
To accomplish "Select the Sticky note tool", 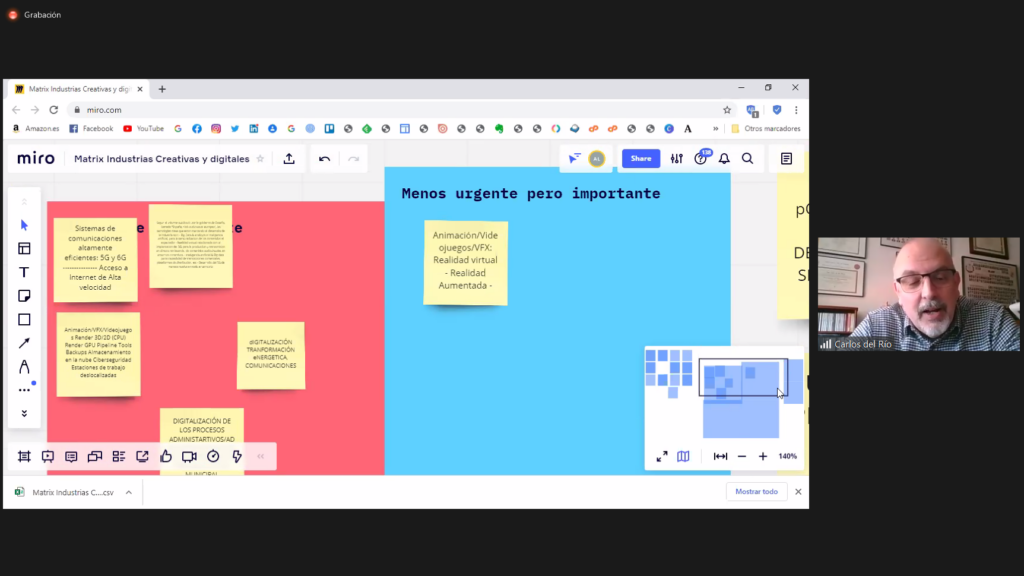I will point(24,296).
